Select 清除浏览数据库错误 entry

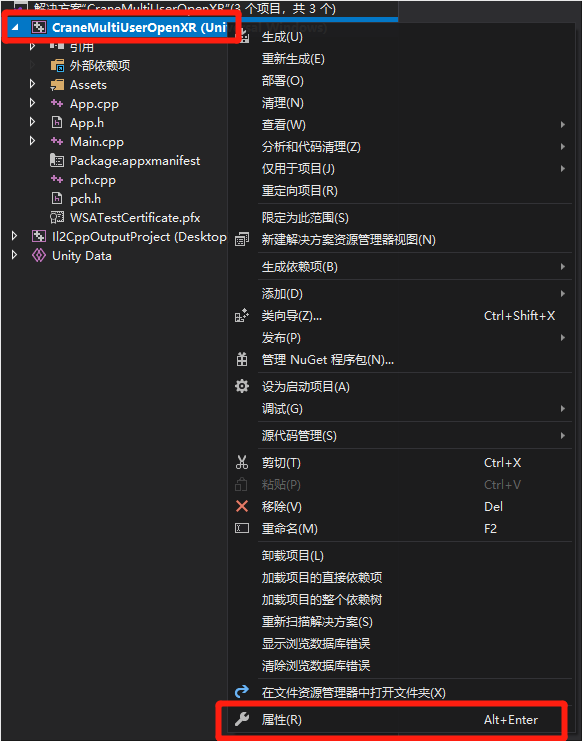pos(316,666)
